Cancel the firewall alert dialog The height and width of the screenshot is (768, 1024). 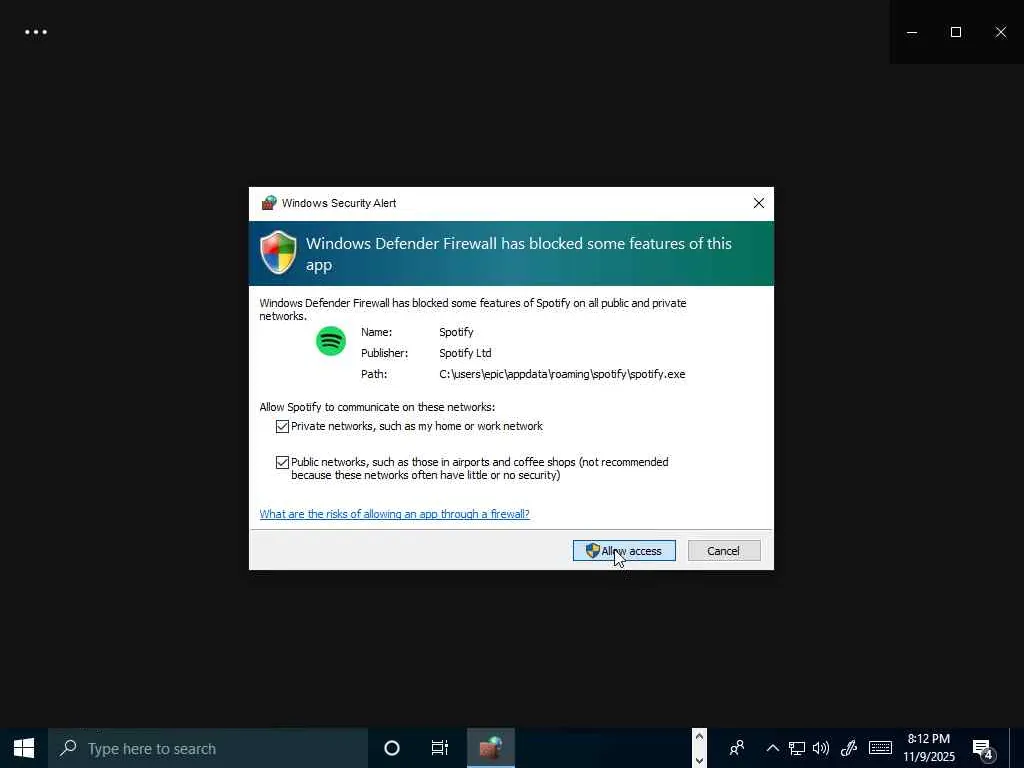(x=724, y=551)
